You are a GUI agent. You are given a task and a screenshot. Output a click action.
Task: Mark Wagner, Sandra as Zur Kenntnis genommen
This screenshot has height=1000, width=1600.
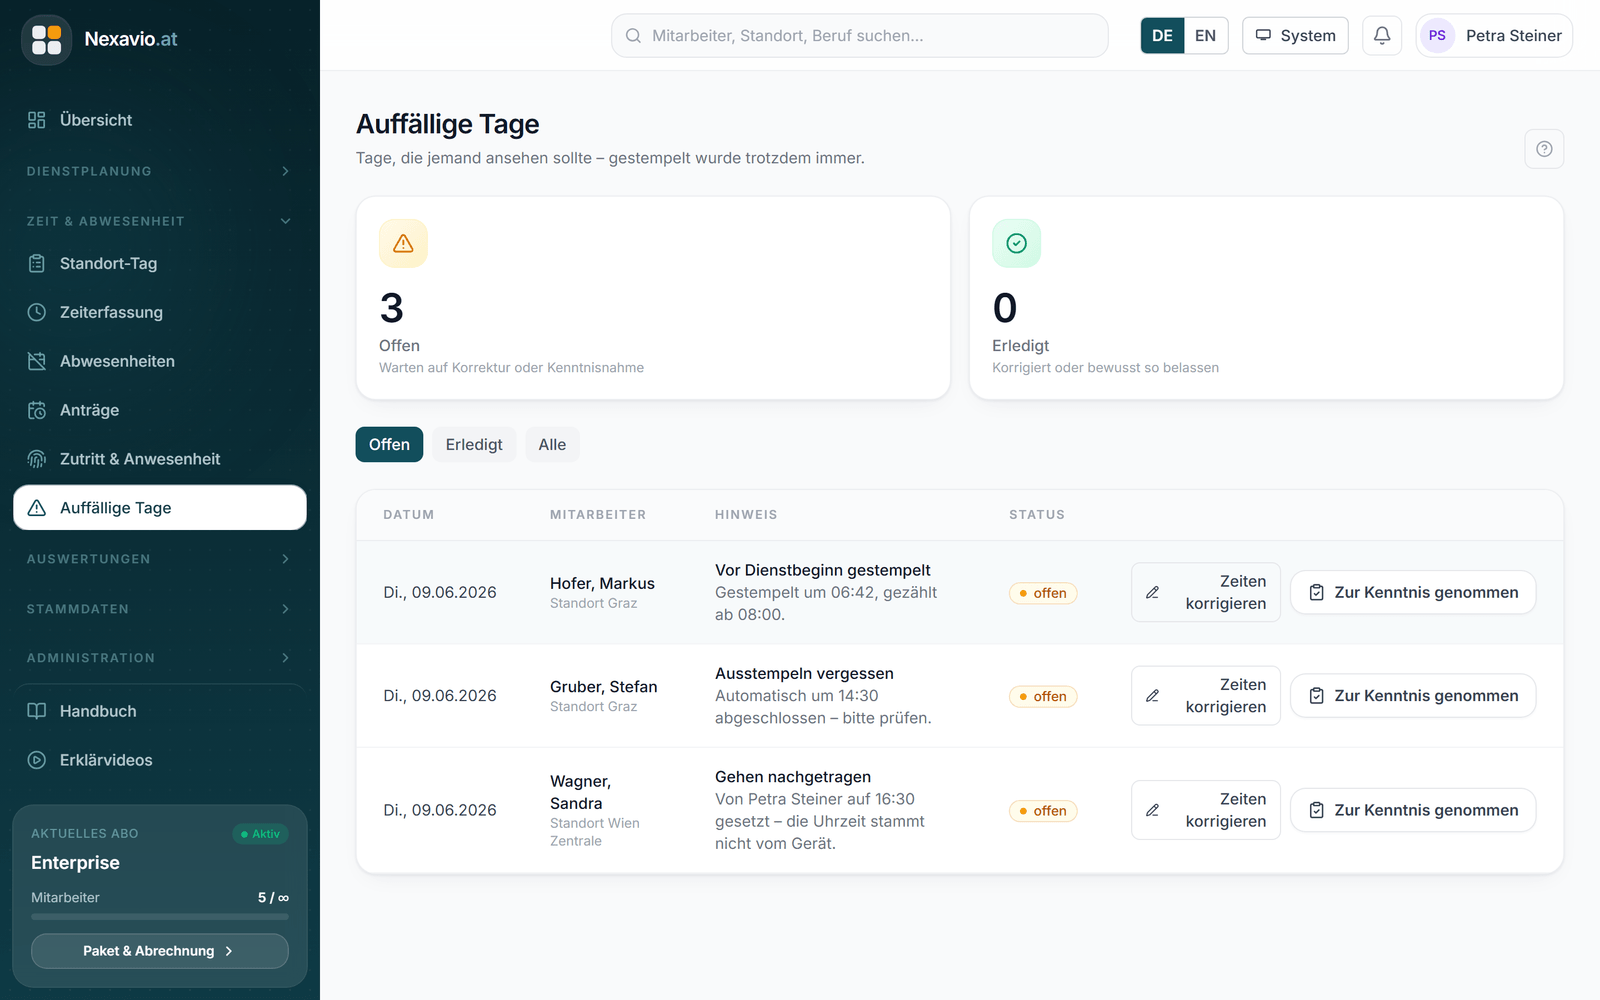tap(1413, 810)
